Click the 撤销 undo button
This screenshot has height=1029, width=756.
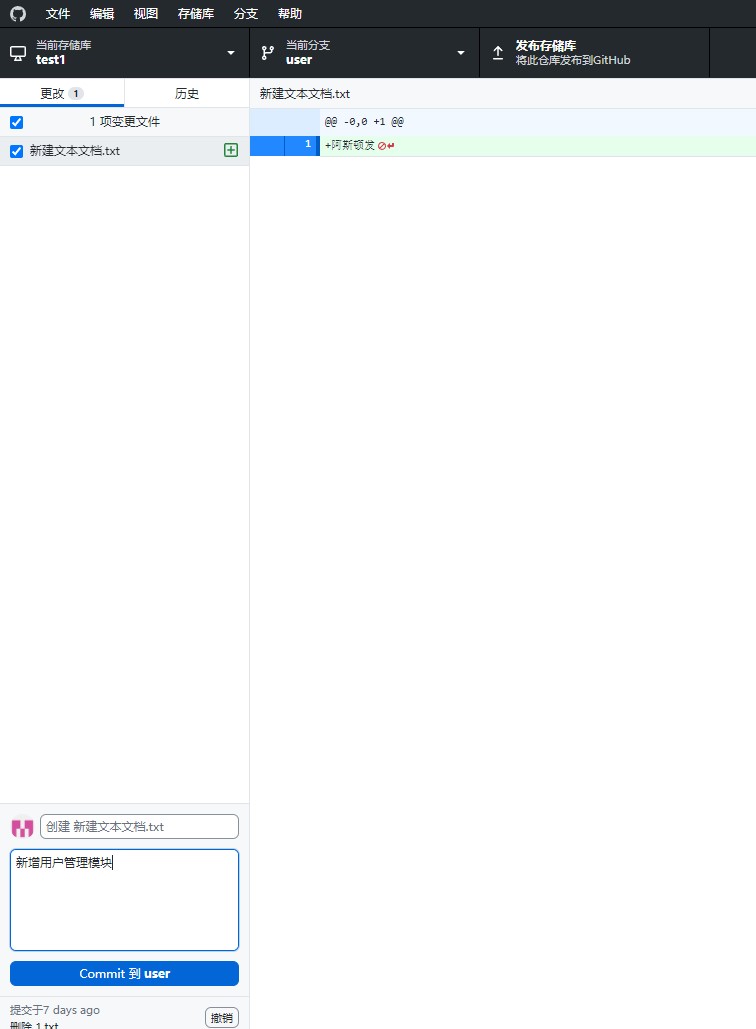[x=222, y=1017]
